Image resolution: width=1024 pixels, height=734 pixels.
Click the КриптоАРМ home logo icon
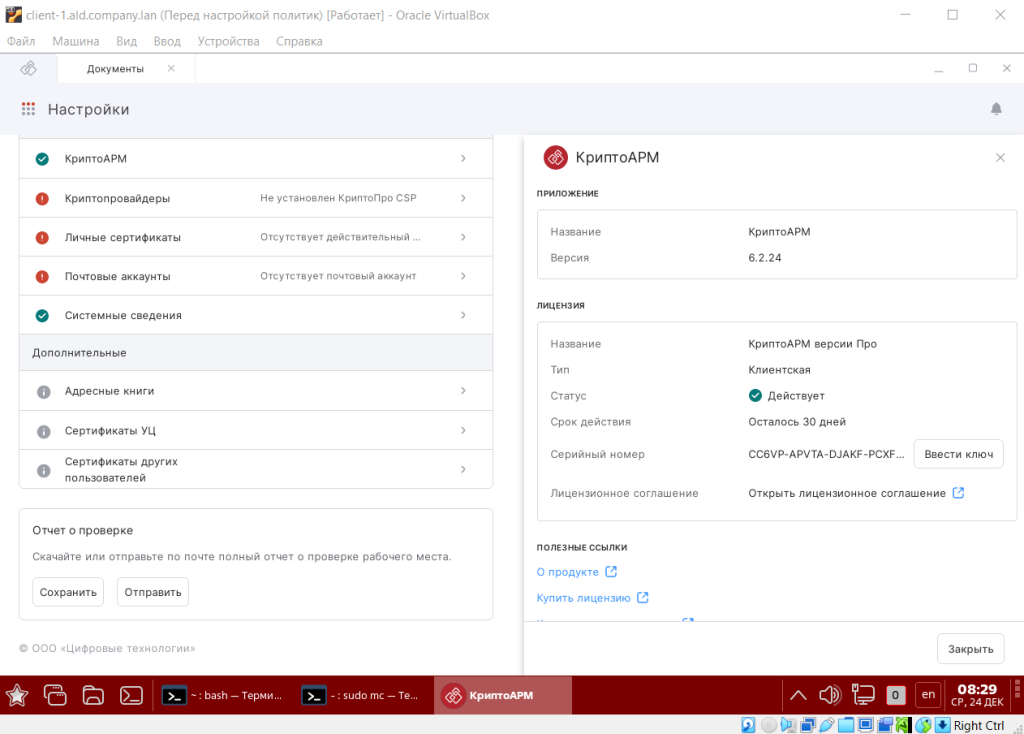pos(29,68)
